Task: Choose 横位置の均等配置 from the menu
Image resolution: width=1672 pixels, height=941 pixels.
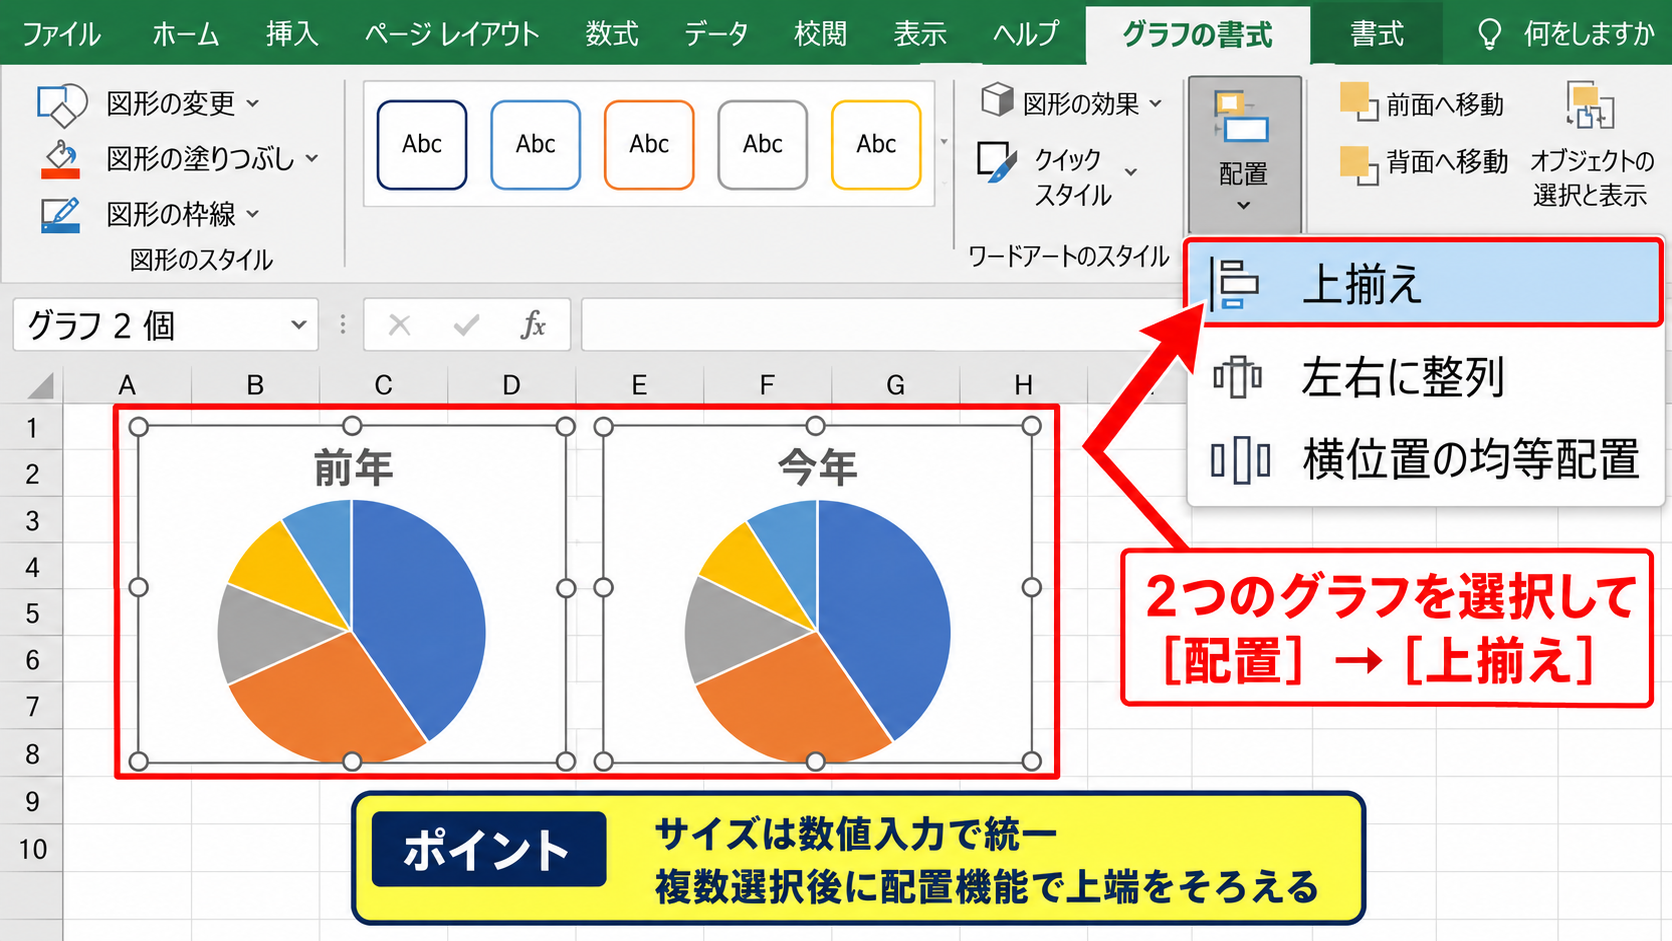Action: tap(1424, 460)
